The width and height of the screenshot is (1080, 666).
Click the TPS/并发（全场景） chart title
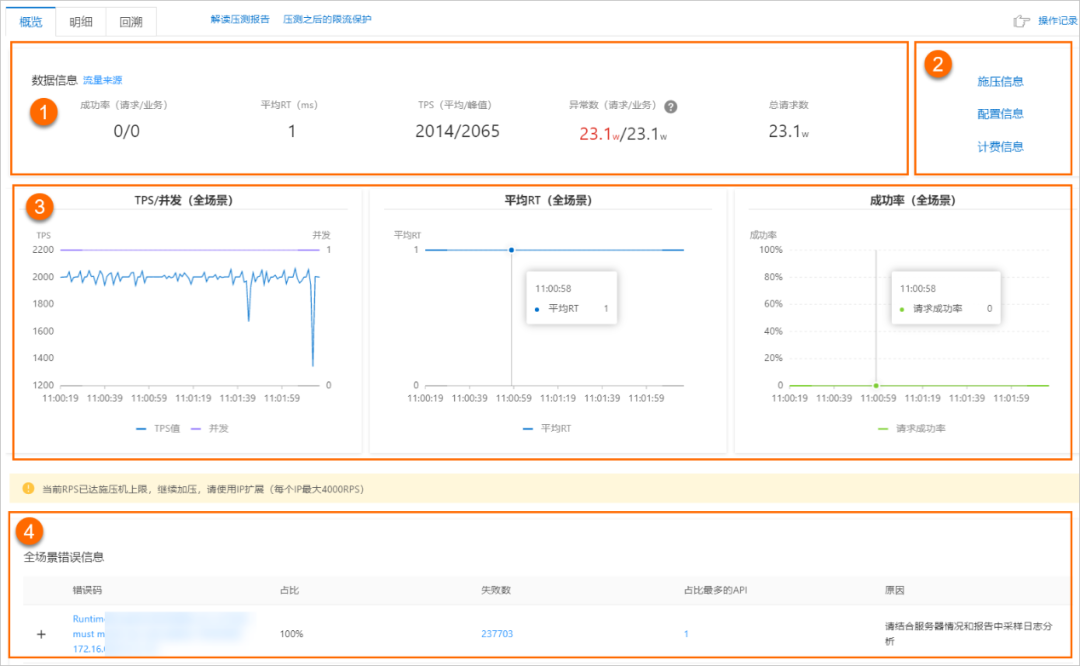click(x=184, y=200)
